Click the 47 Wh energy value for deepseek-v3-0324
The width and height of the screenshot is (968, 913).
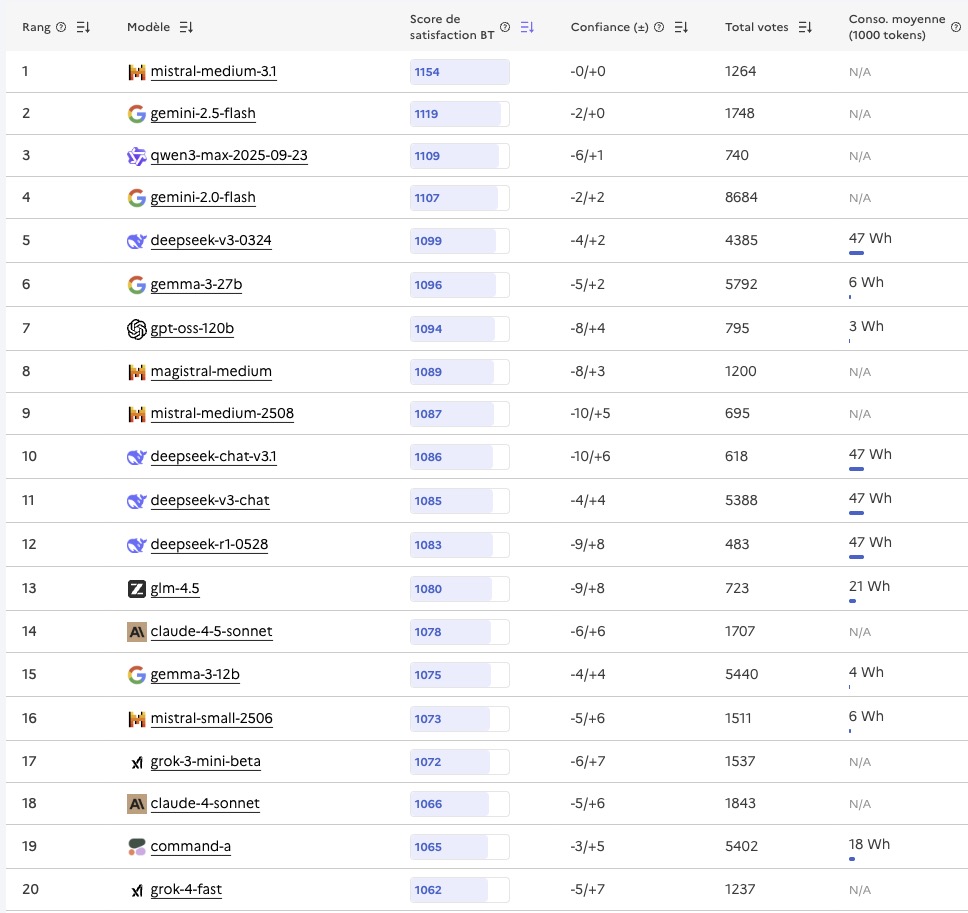point(870,239)
